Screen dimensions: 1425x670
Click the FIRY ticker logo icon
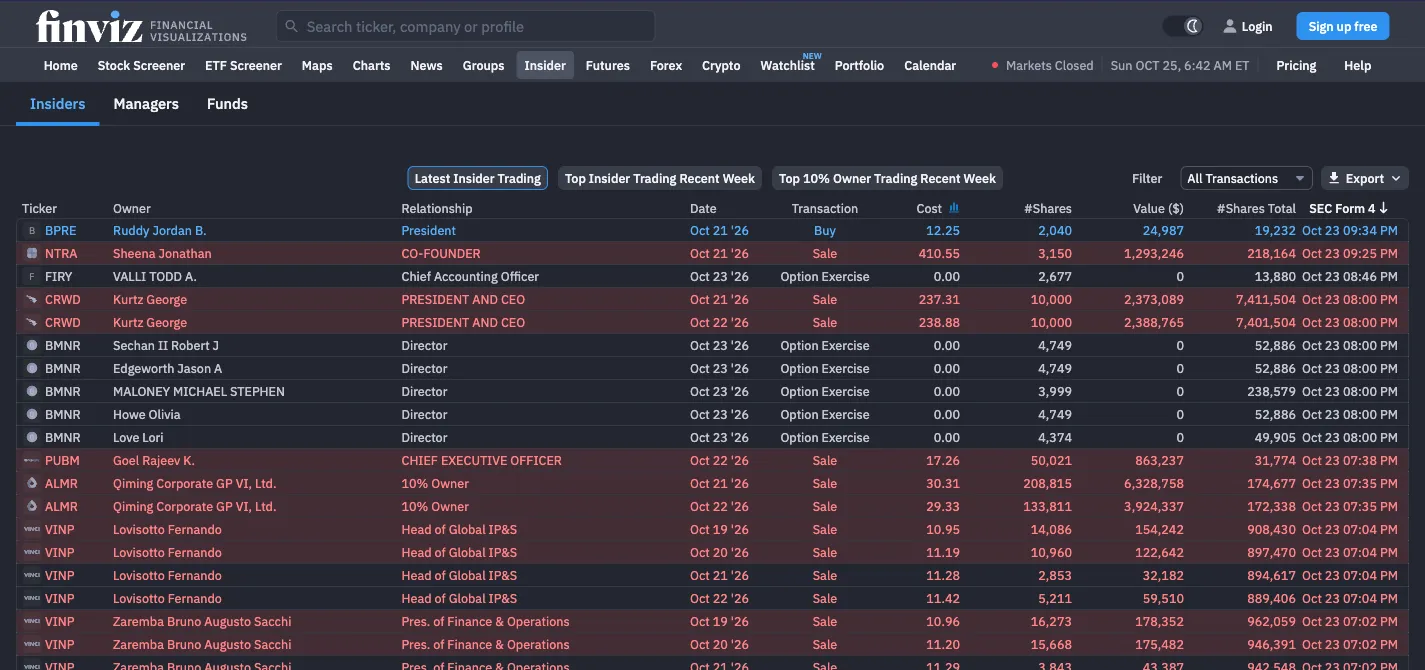coord(32,277)
